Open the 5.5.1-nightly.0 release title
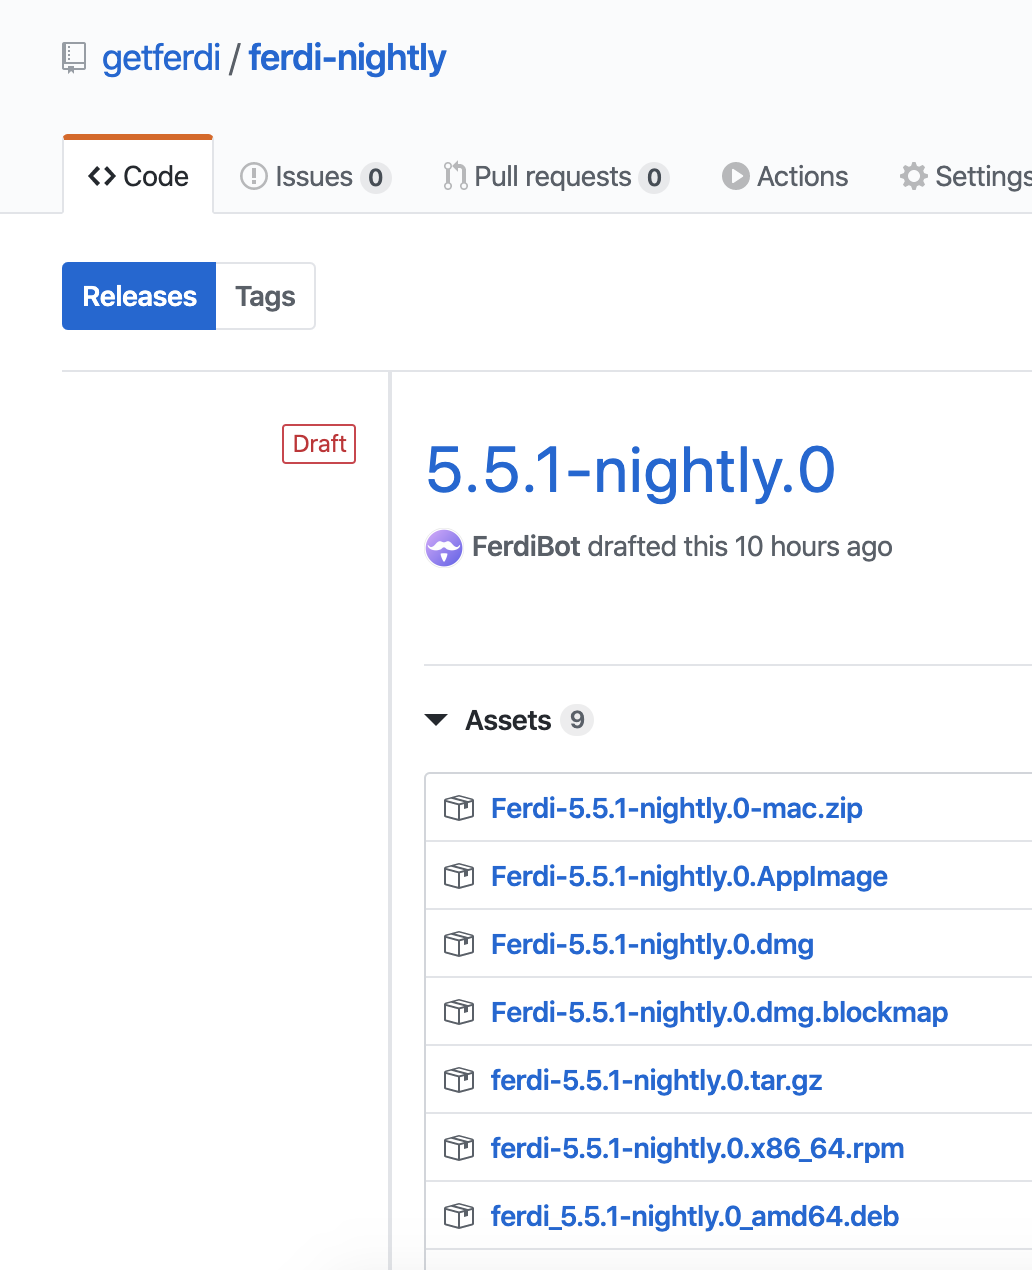This screenshot has width=1032, height=1270. pos(631,470)
